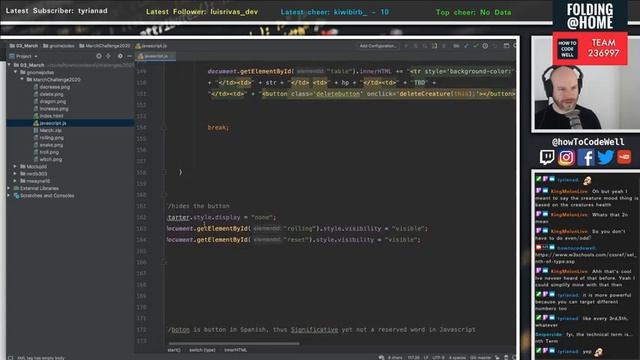Viewport: 640px width, 360px height.
Task: Click the fold marker beside line 158
Action: coord(164,172)
